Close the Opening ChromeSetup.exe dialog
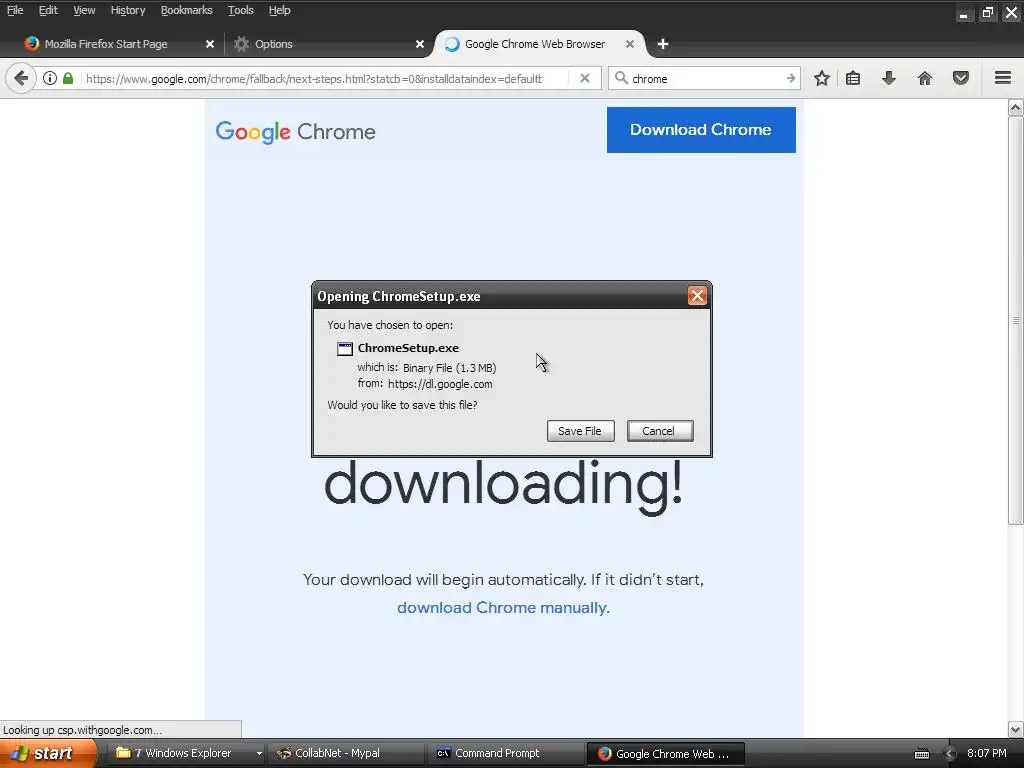This screenshot has width=1024, height=768. [x=697, y=296]
